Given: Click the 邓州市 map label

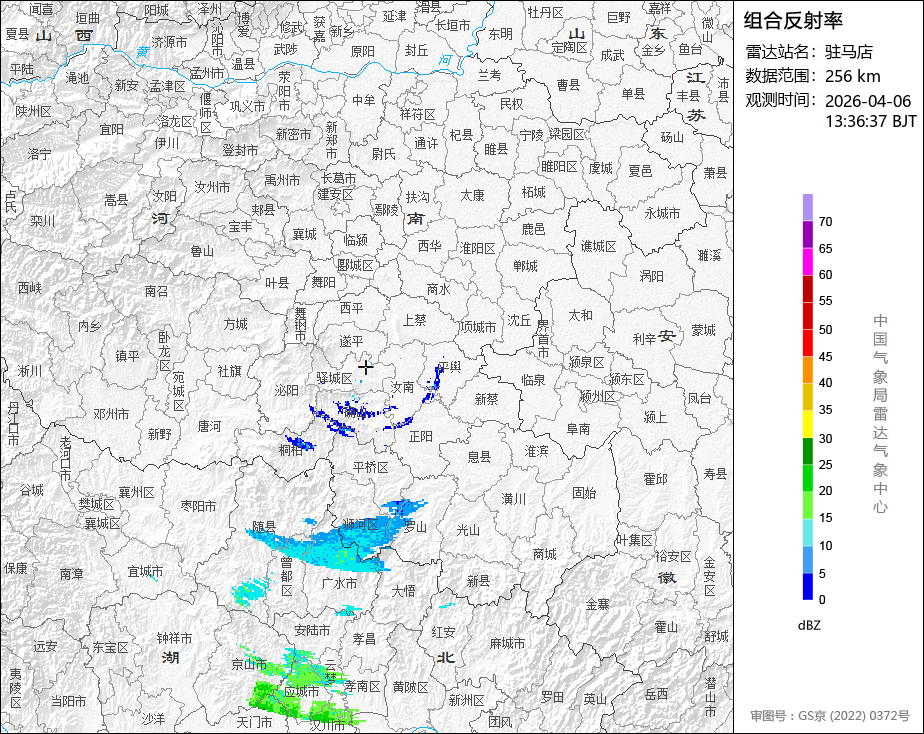Looking at the screenshot, I should [111, 414].
